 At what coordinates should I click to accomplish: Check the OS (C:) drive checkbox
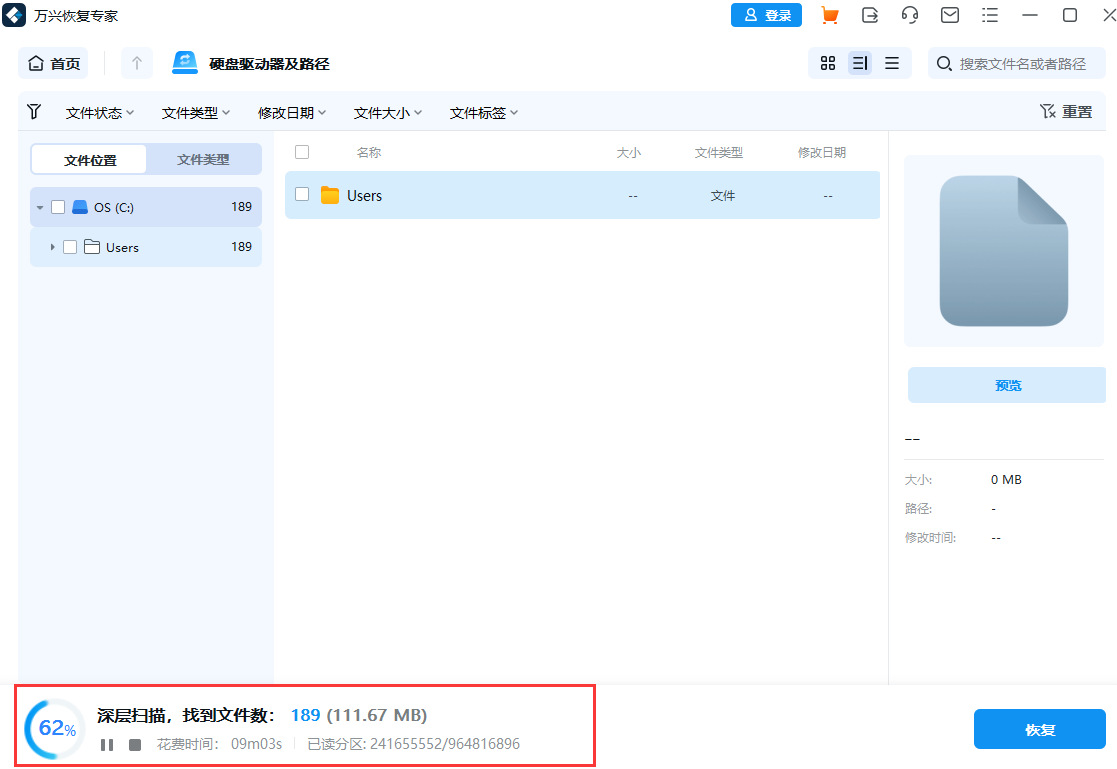click(x=58, y=207)
